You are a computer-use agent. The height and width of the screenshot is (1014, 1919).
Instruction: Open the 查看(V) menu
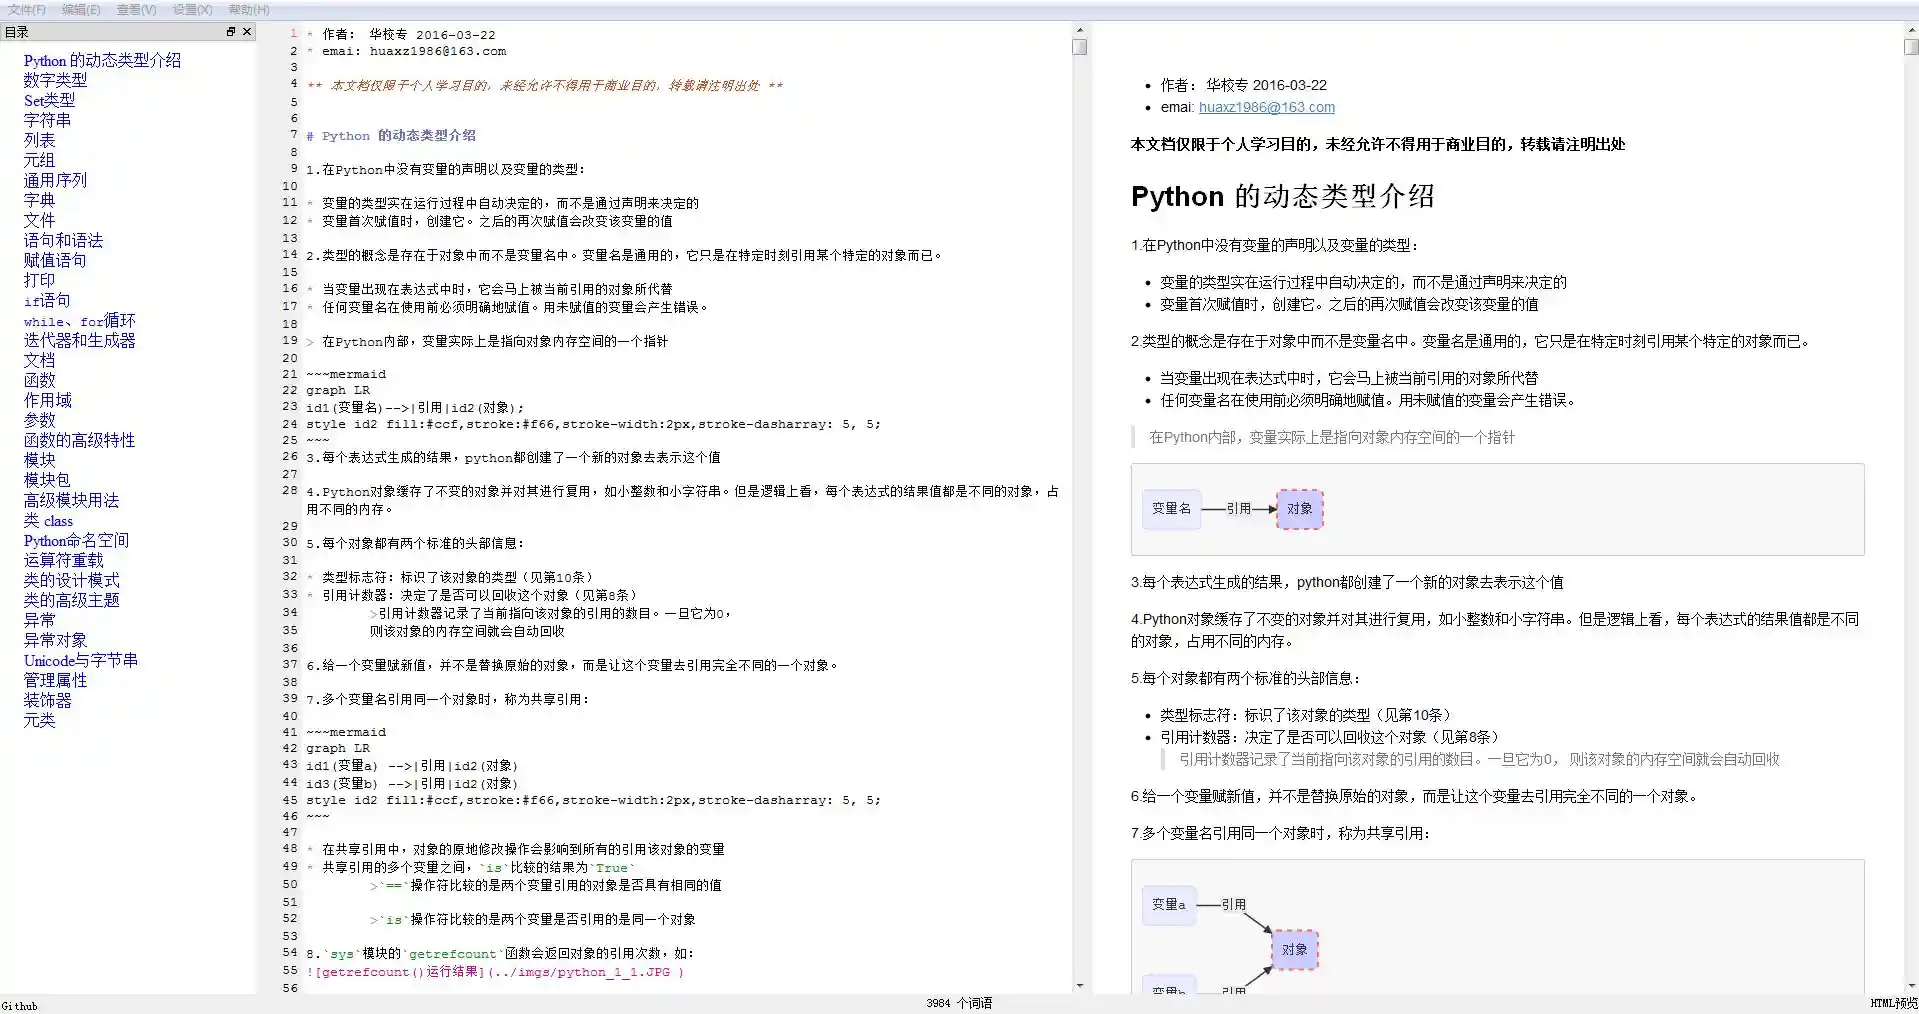point(136,9)
